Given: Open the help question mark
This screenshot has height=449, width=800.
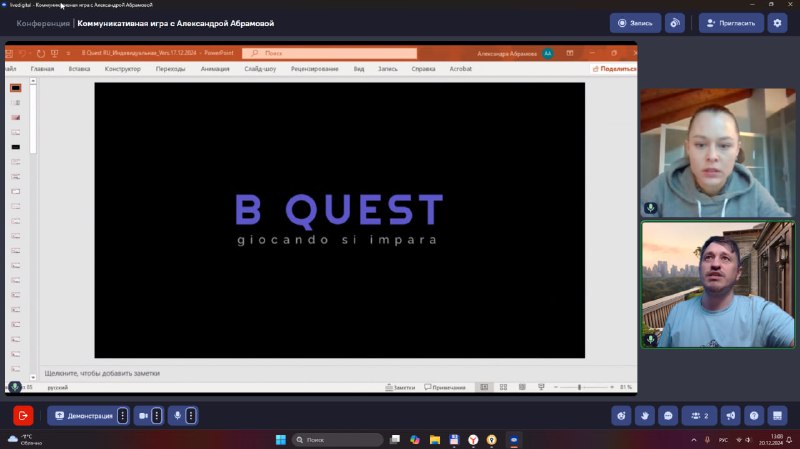Looking at the screenshot, I should [x=754, y=416].
